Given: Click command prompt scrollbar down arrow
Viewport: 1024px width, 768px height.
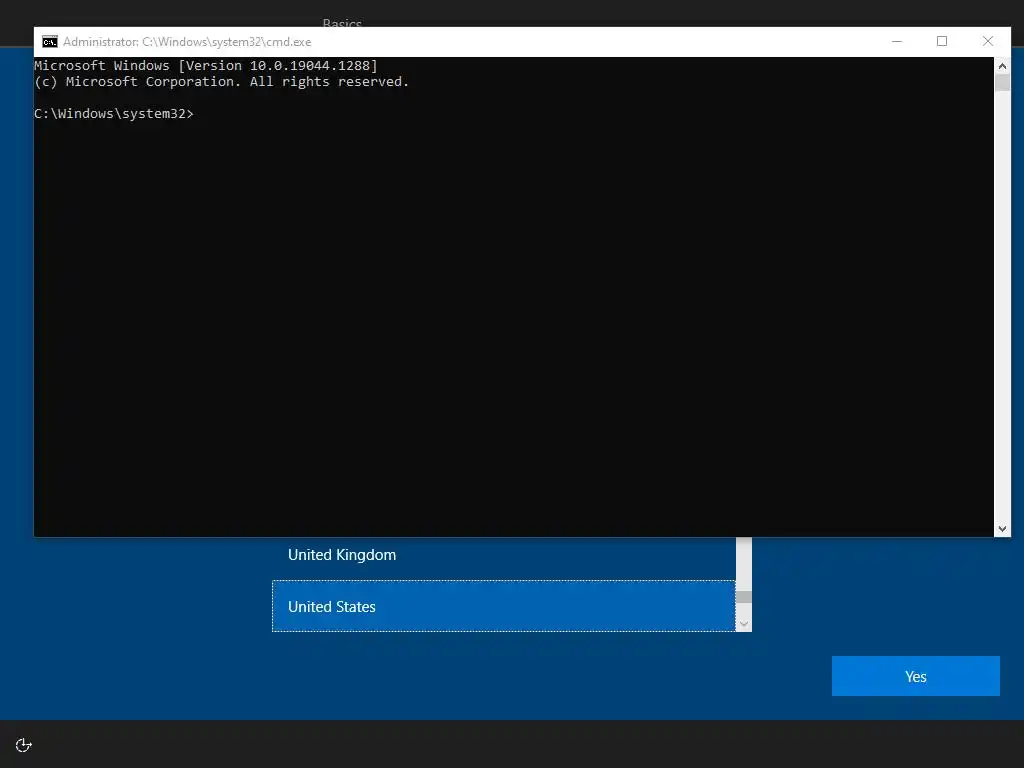Looking at the screenshot, I should 1002,529.
